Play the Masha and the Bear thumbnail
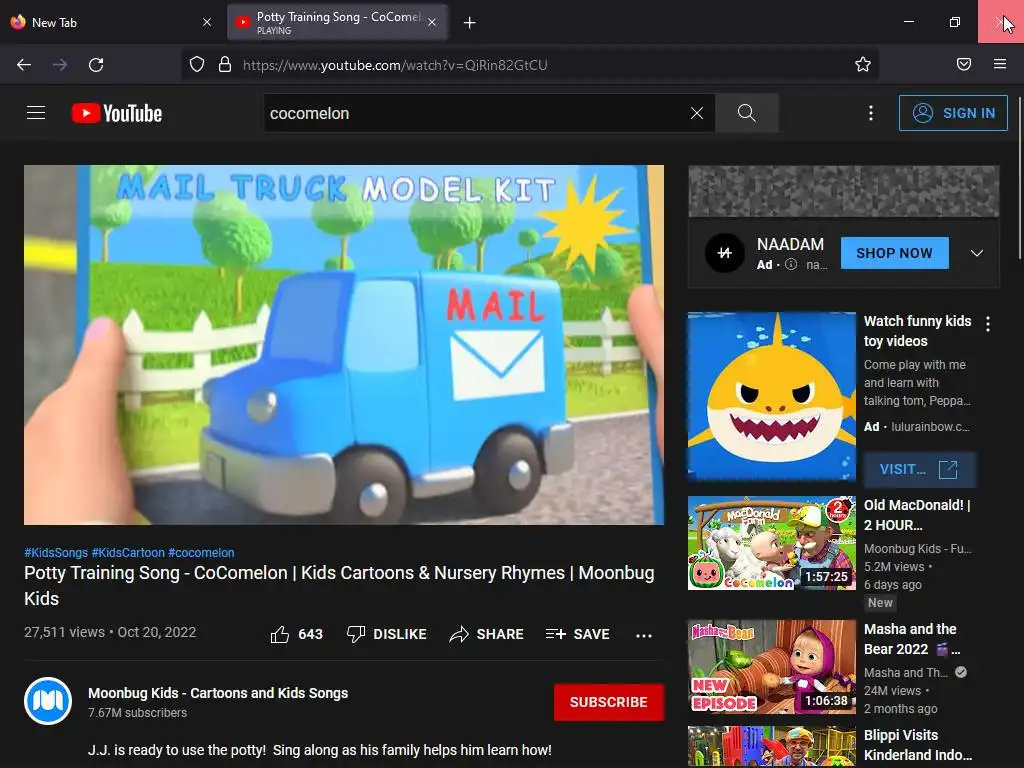Viewport: 1024px width, 768px height. 771,667
